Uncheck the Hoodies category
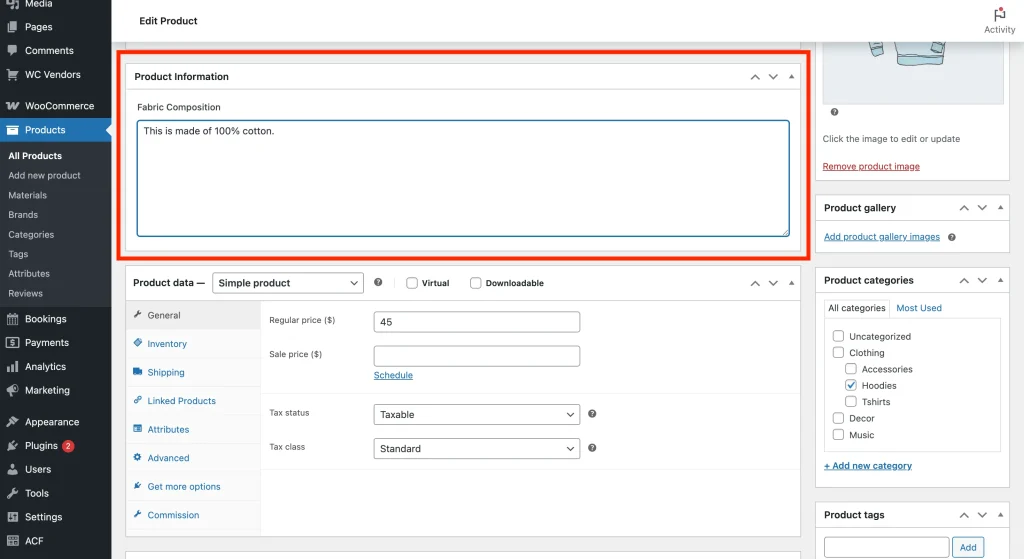Image resolution: width=1024 pixels, height=559 pixels. point(850,385)
